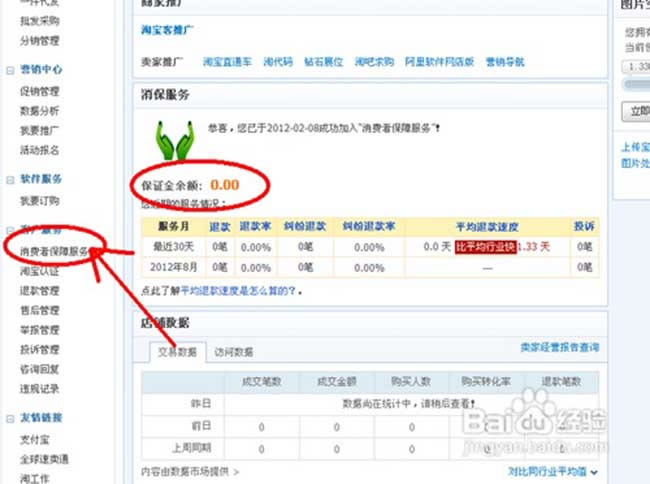
Task: Click the 比平均行业快 red badge
Action: (486, 247)
